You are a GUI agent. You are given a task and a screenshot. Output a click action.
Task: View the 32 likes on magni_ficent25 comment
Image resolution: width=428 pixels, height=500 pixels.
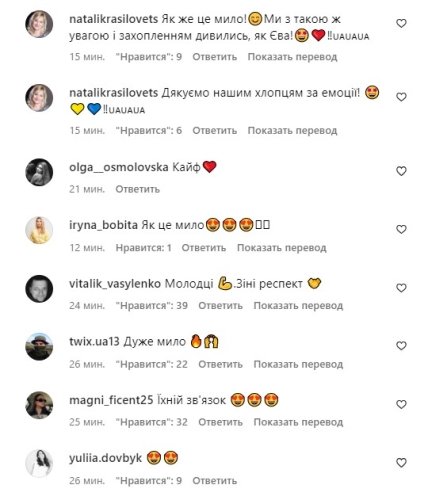click(x=152, y=422)
